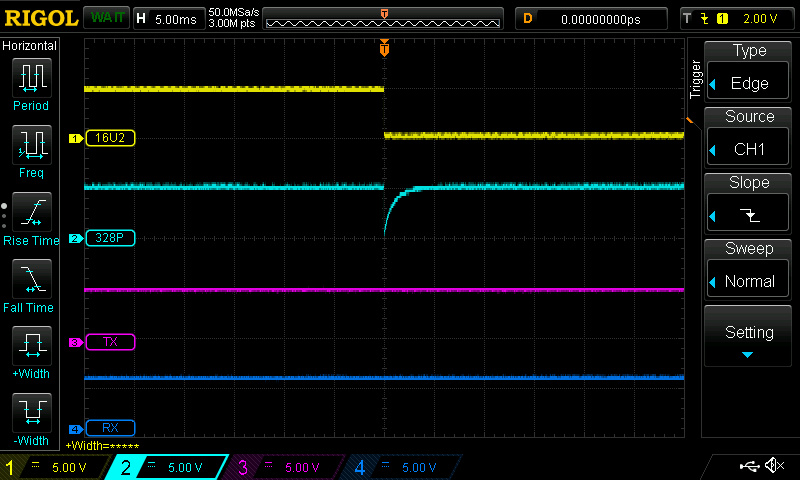The image size is (800, 480).
Task: Click the orange trigger position marker
Action: (x=384, y=48)
